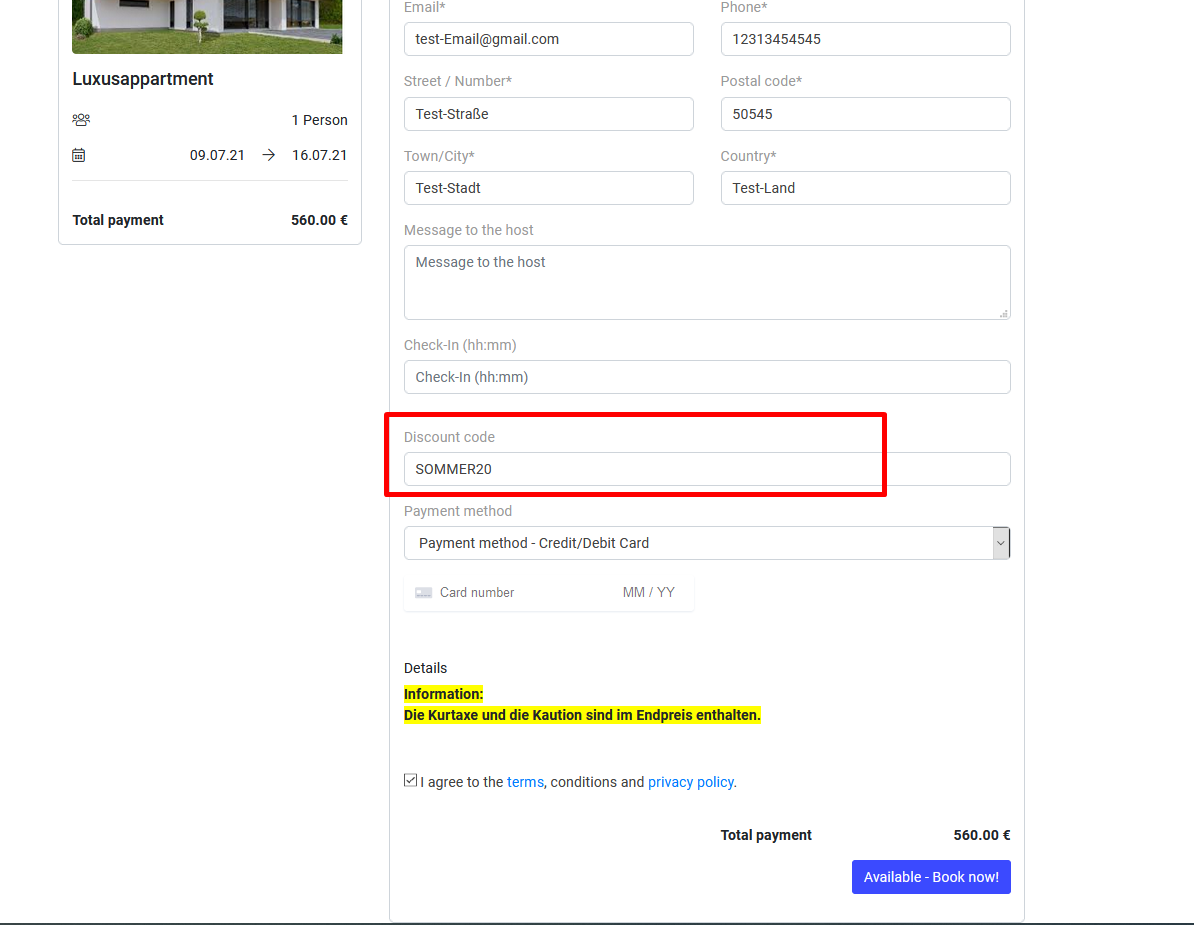
Task: Open the terms link
Action: pyautogui.click(x=525, y=782)
